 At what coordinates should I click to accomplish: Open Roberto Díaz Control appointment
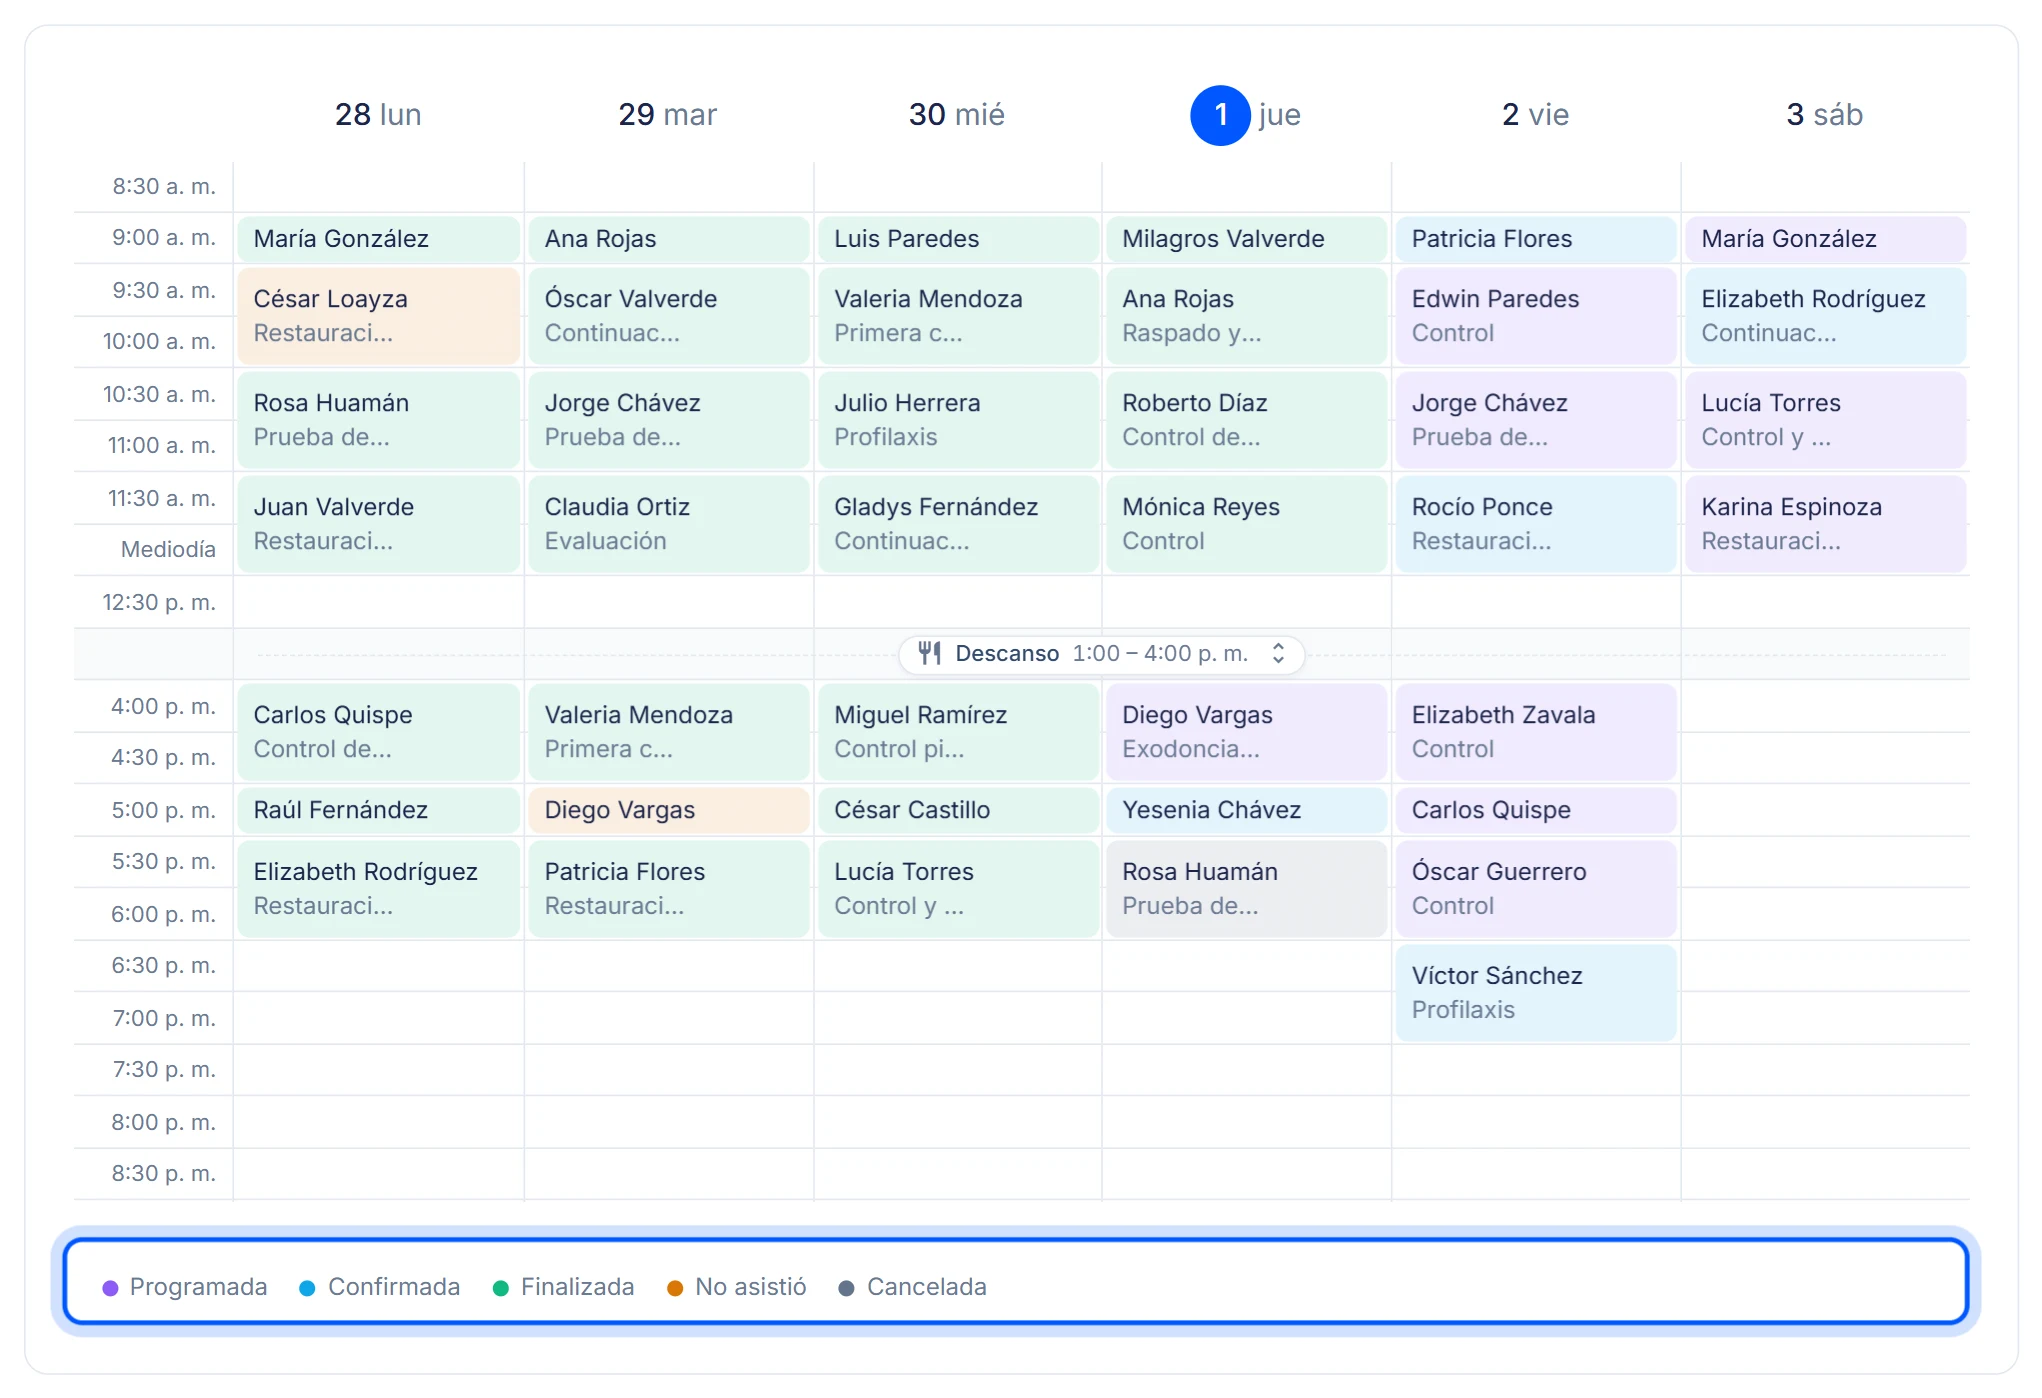point(1246,420)
